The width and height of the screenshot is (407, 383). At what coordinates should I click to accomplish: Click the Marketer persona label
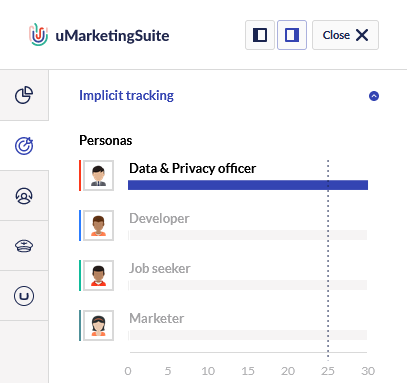[x=156, y=318]
